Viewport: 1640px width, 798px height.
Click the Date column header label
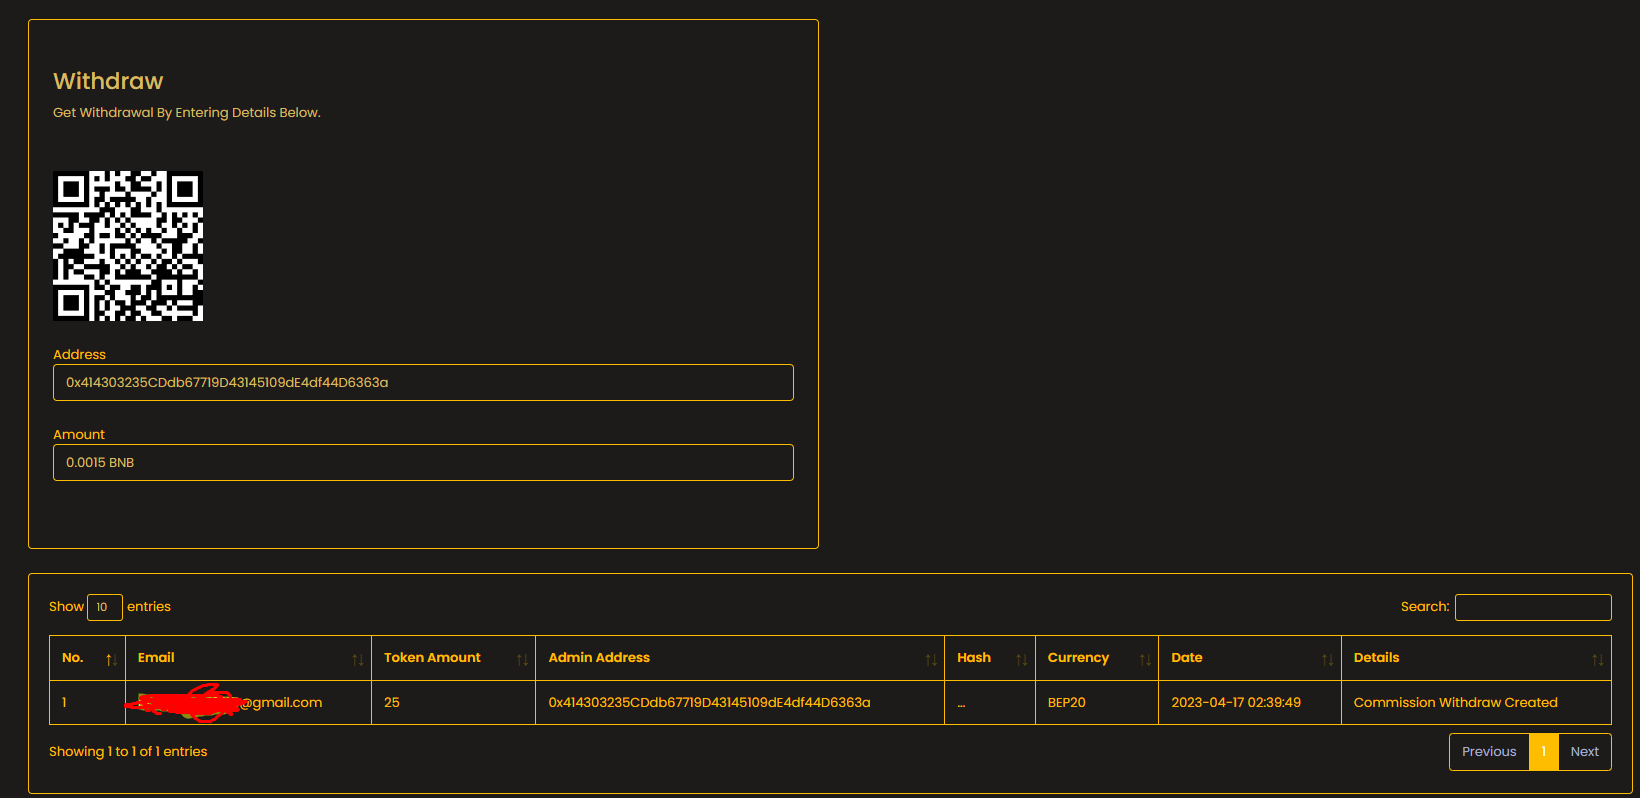[1187, 658]
